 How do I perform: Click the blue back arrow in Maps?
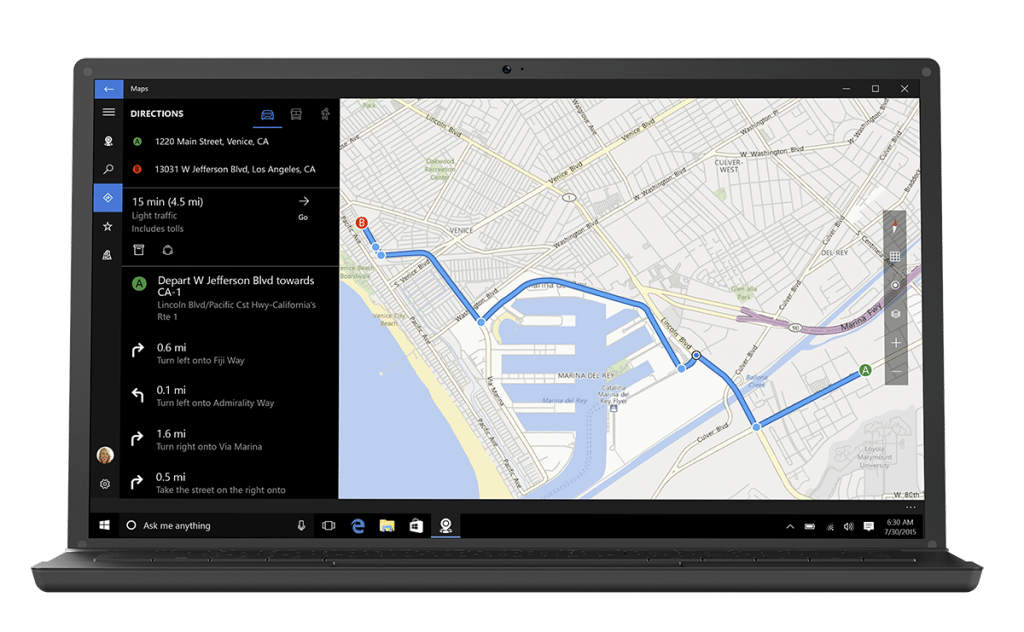point(108,89)
